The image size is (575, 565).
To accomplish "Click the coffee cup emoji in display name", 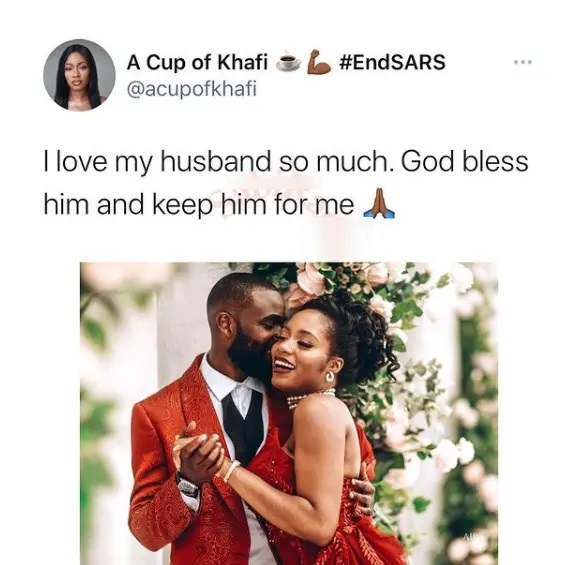I will [x=288, y=62].
